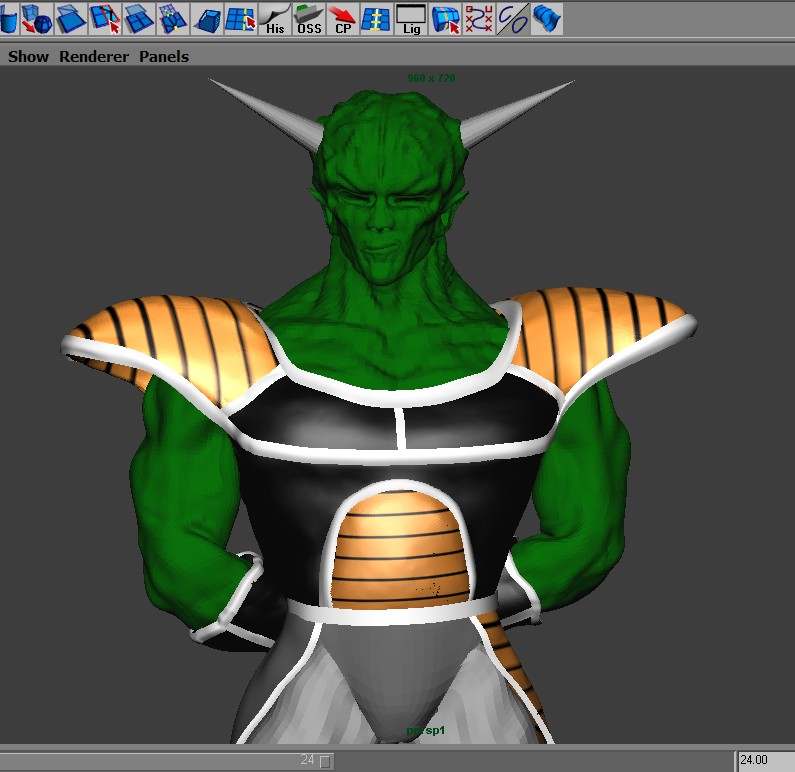Click the blue wavy surface shelf icon
Viewport: 795px width, 772px height.
[x=547, y=19]
